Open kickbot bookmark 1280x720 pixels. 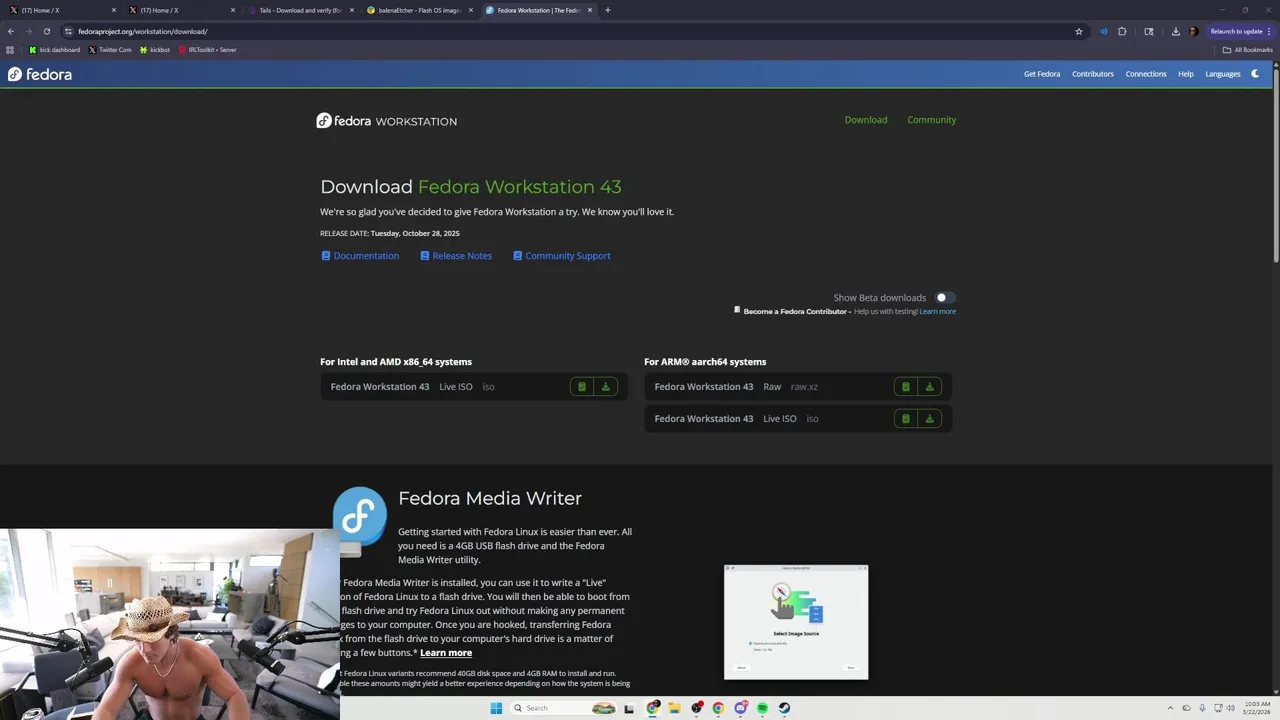click(155, 50)
